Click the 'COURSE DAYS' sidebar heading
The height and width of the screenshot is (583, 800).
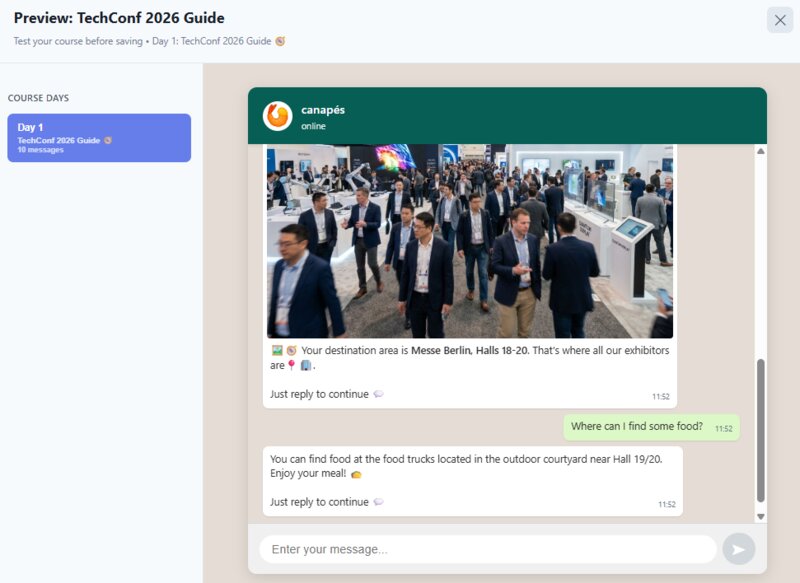38,98
